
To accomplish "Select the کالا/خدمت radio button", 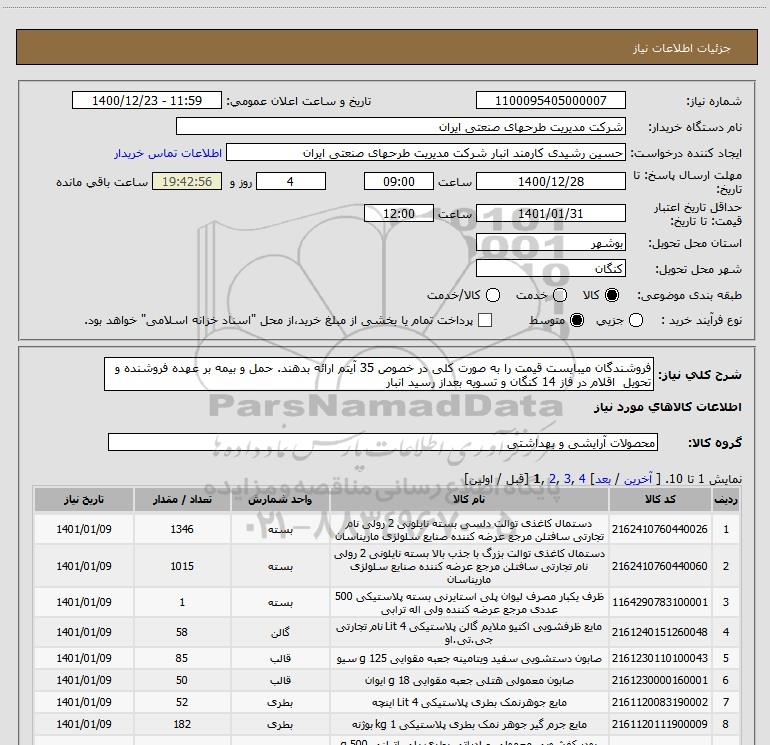I will pyautogui.click(x=493, y=295).
